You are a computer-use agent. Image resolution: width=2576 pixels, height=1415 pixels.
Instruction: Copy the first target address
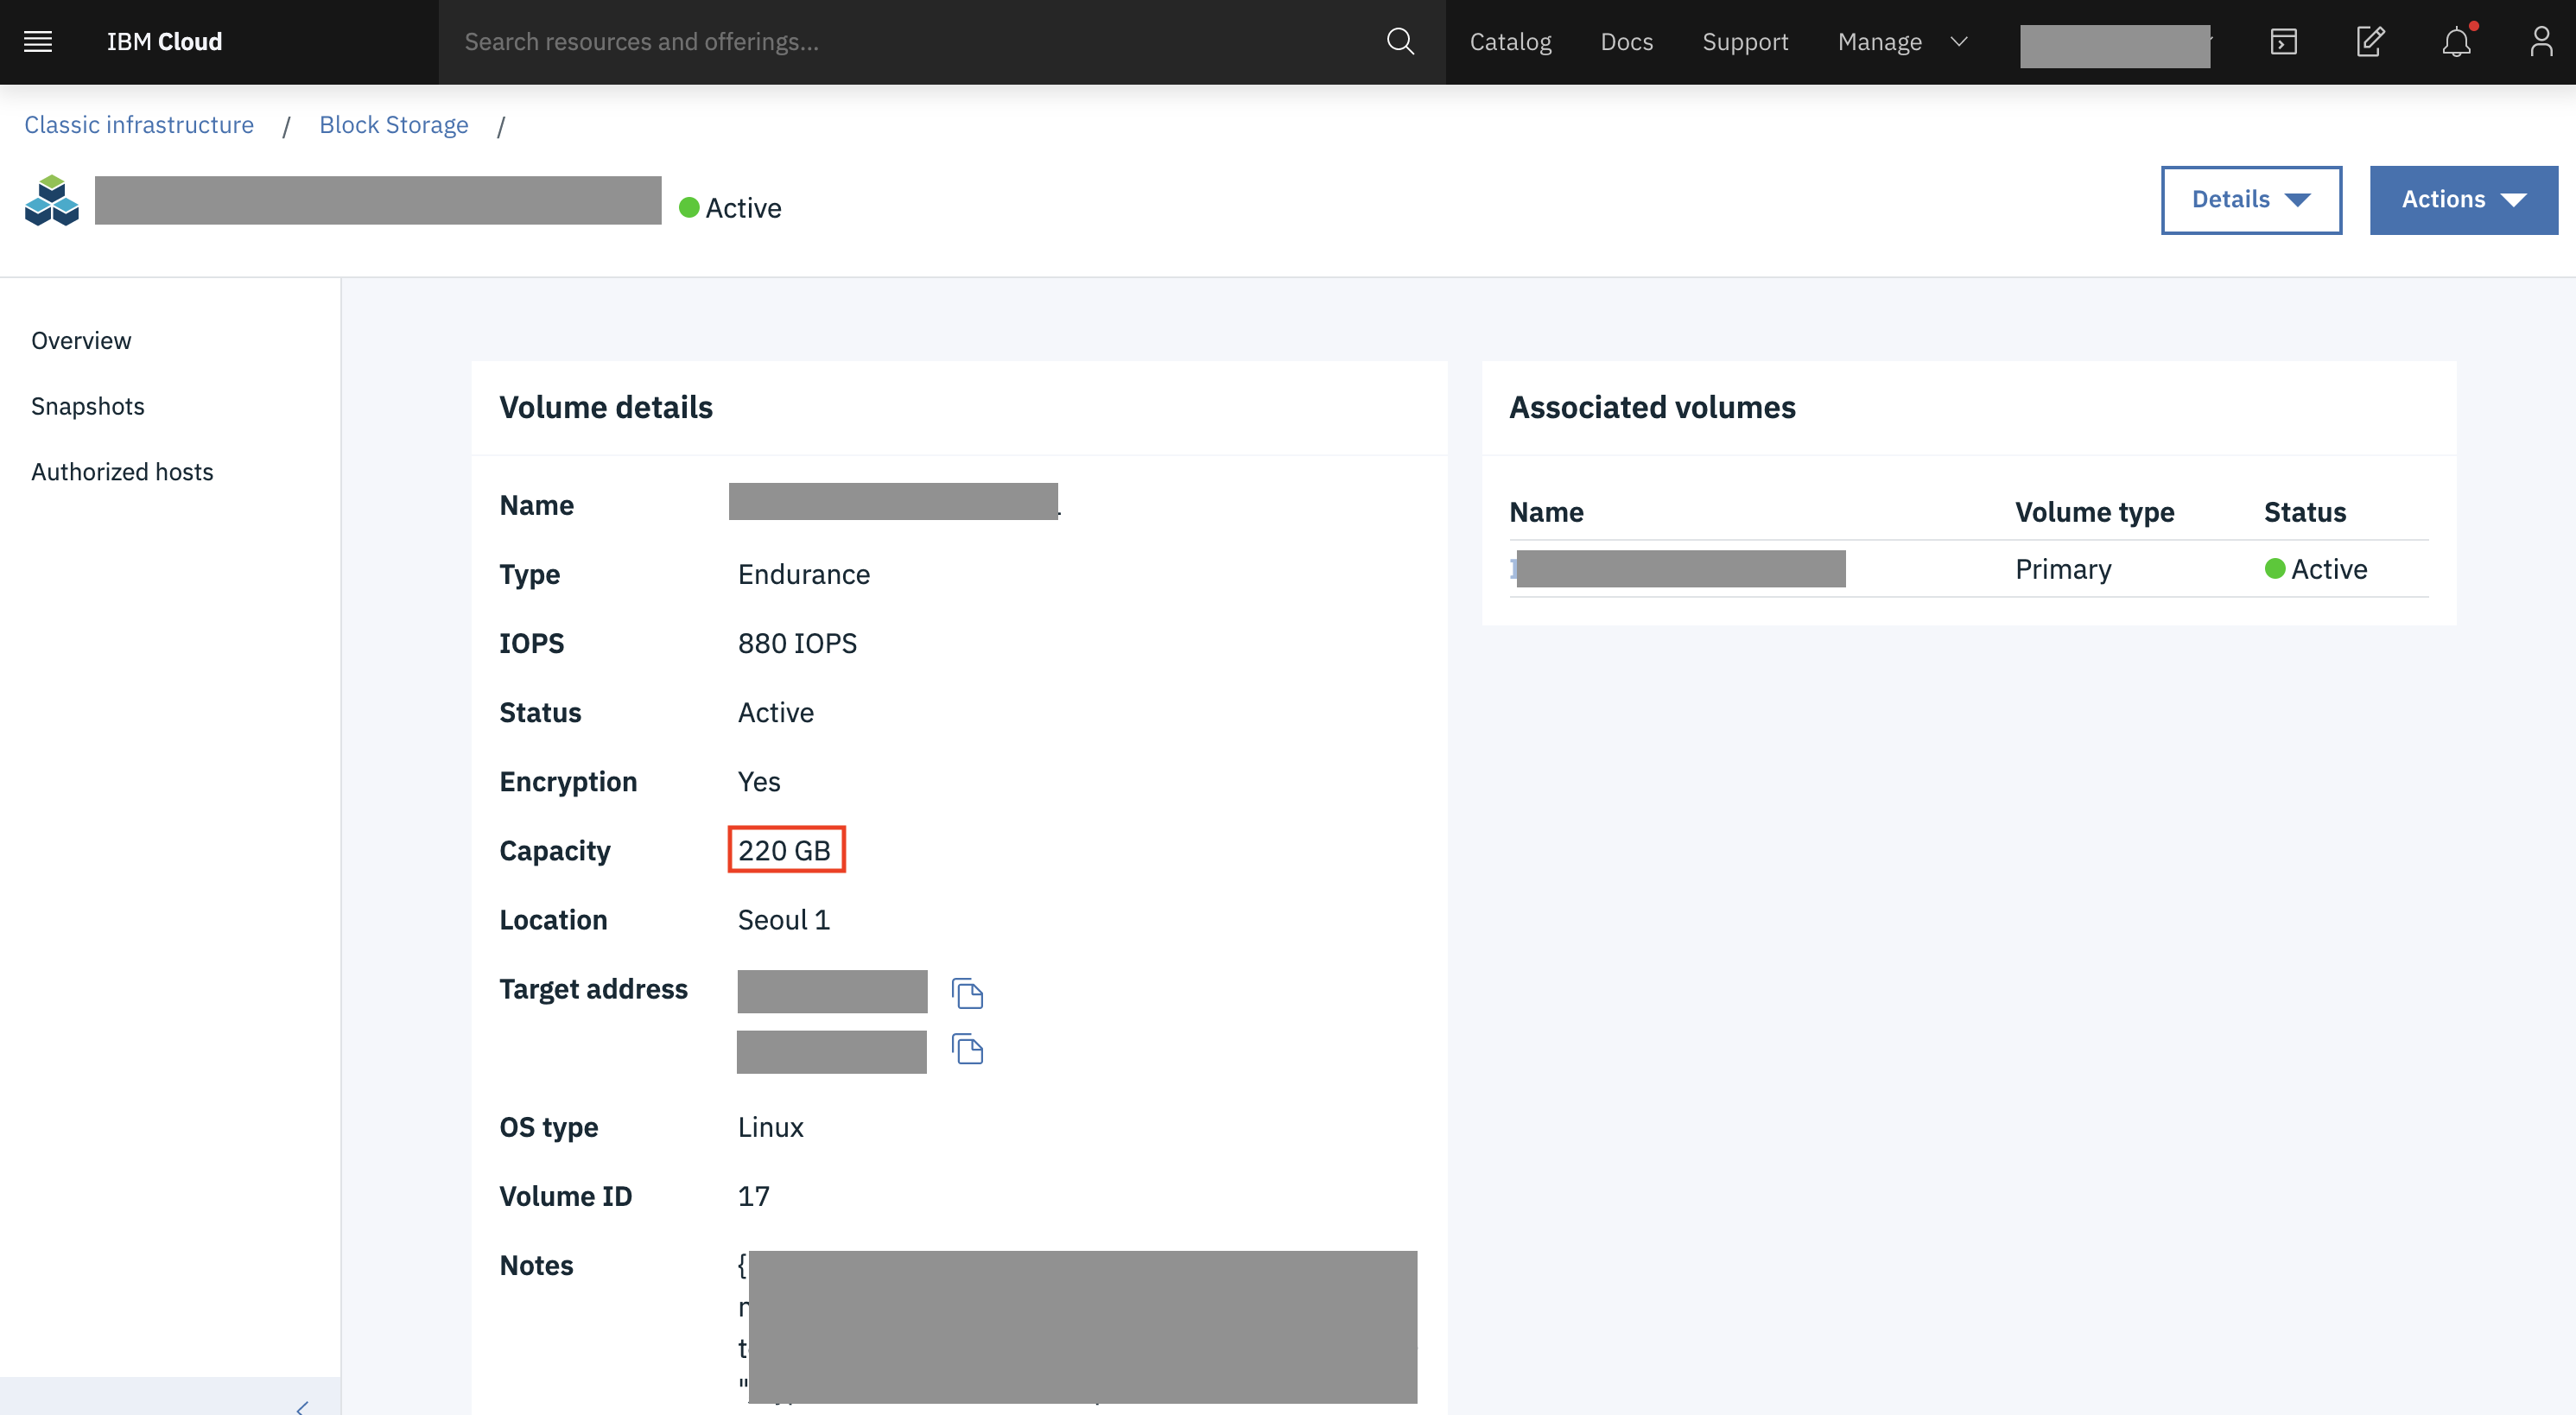pos(967,993)
